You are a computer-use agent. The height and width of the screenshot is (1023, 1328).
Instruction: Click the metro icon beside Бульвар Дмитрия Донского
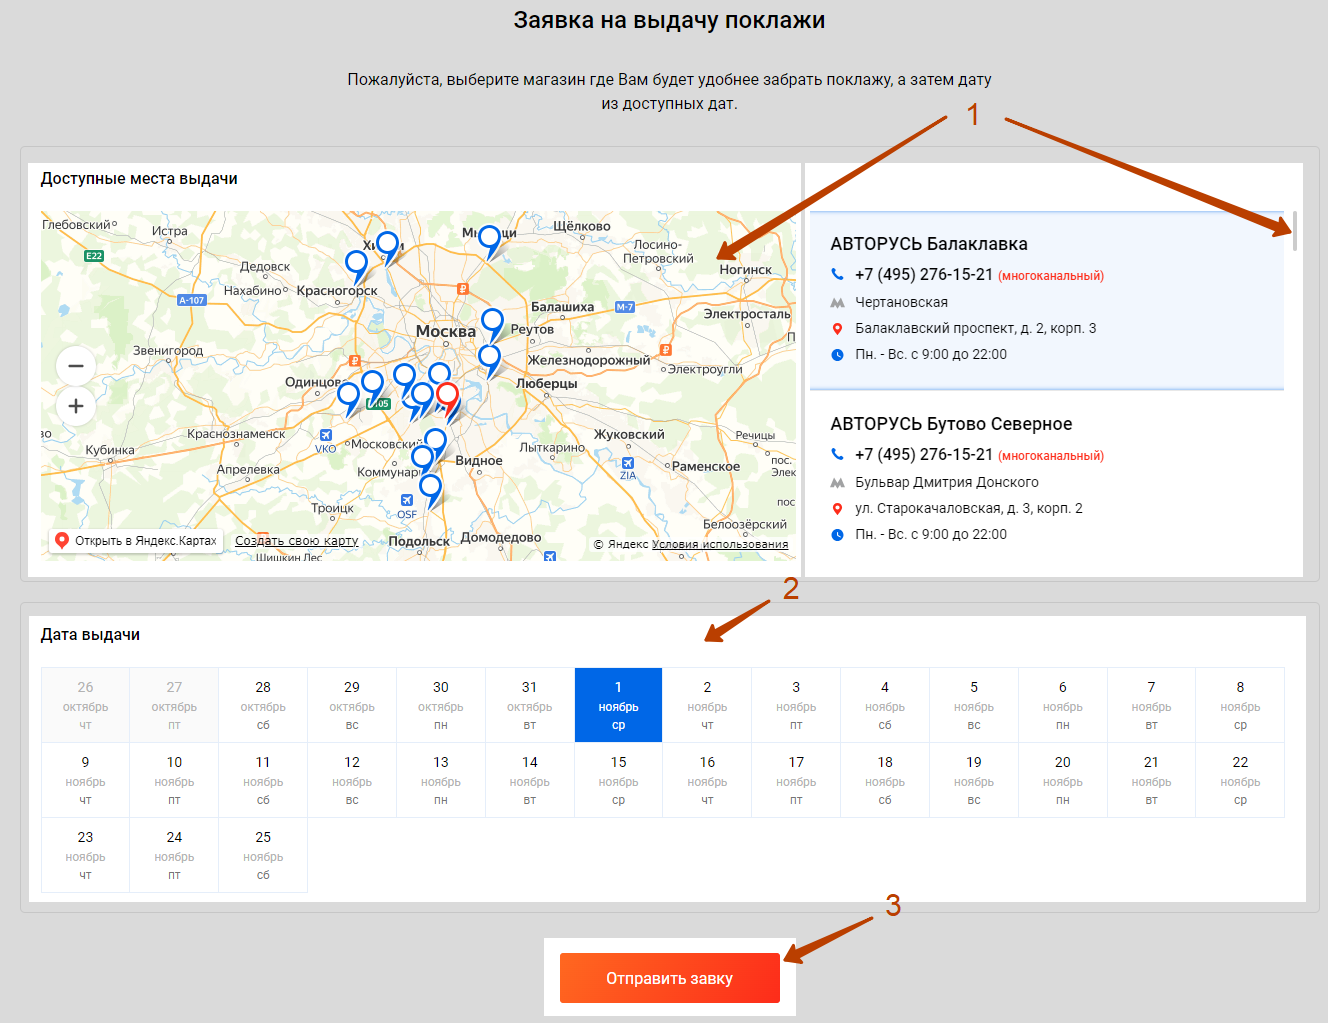tap(838, 482)
